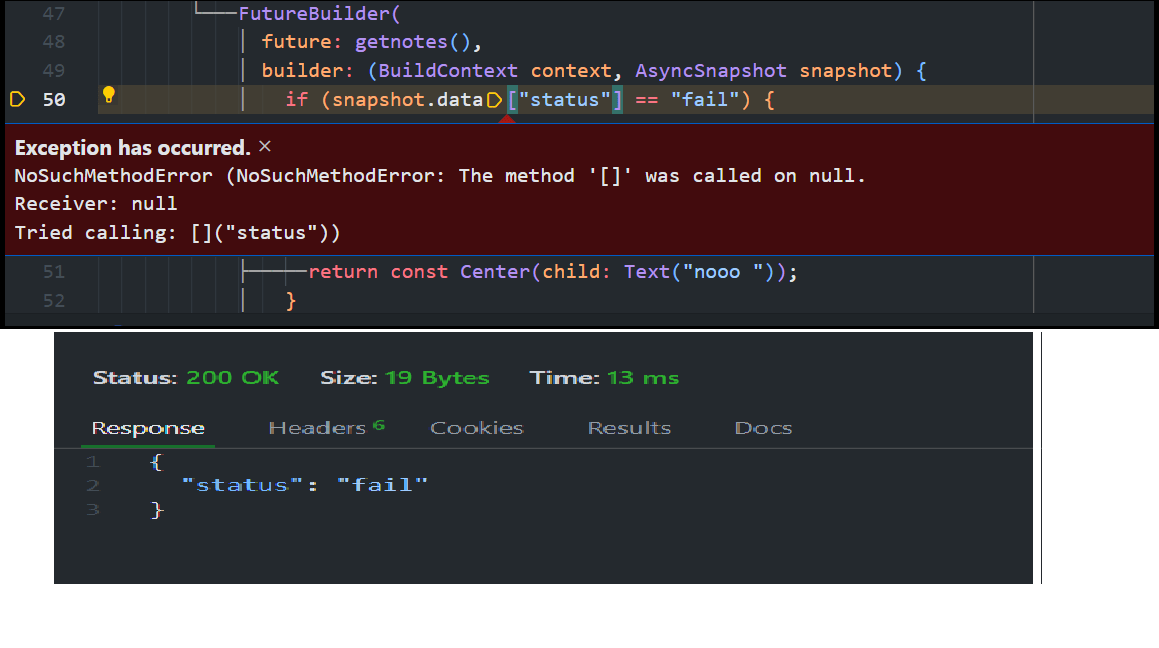Select line number 50 in the gutter

[x=51, y=99]
